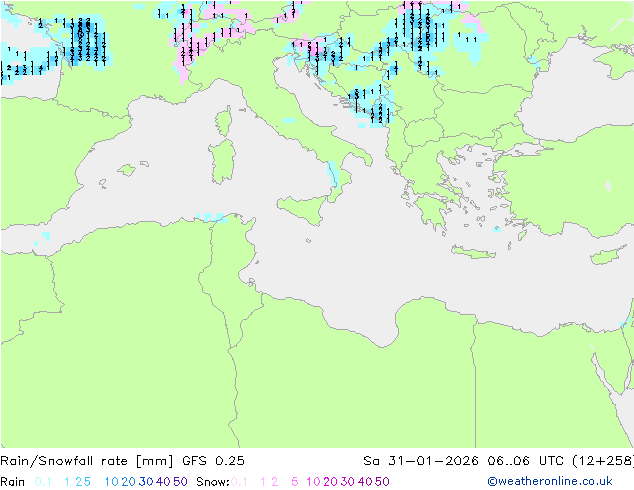Image resolution: width=634 pixels, height=490 pixels.
Task: Click the "GFS 0.25" model label
Action: (x=213, y=461)
